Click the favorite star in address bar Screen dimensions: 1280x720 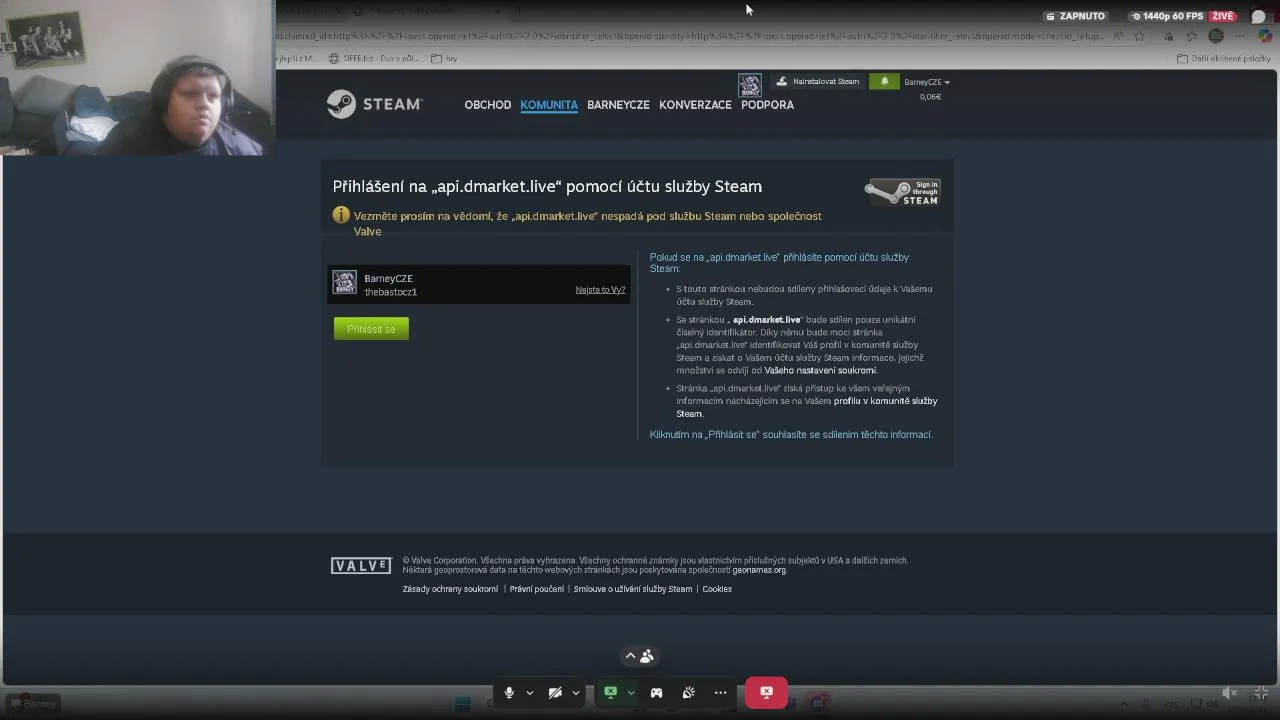[x=1139, y=36]
